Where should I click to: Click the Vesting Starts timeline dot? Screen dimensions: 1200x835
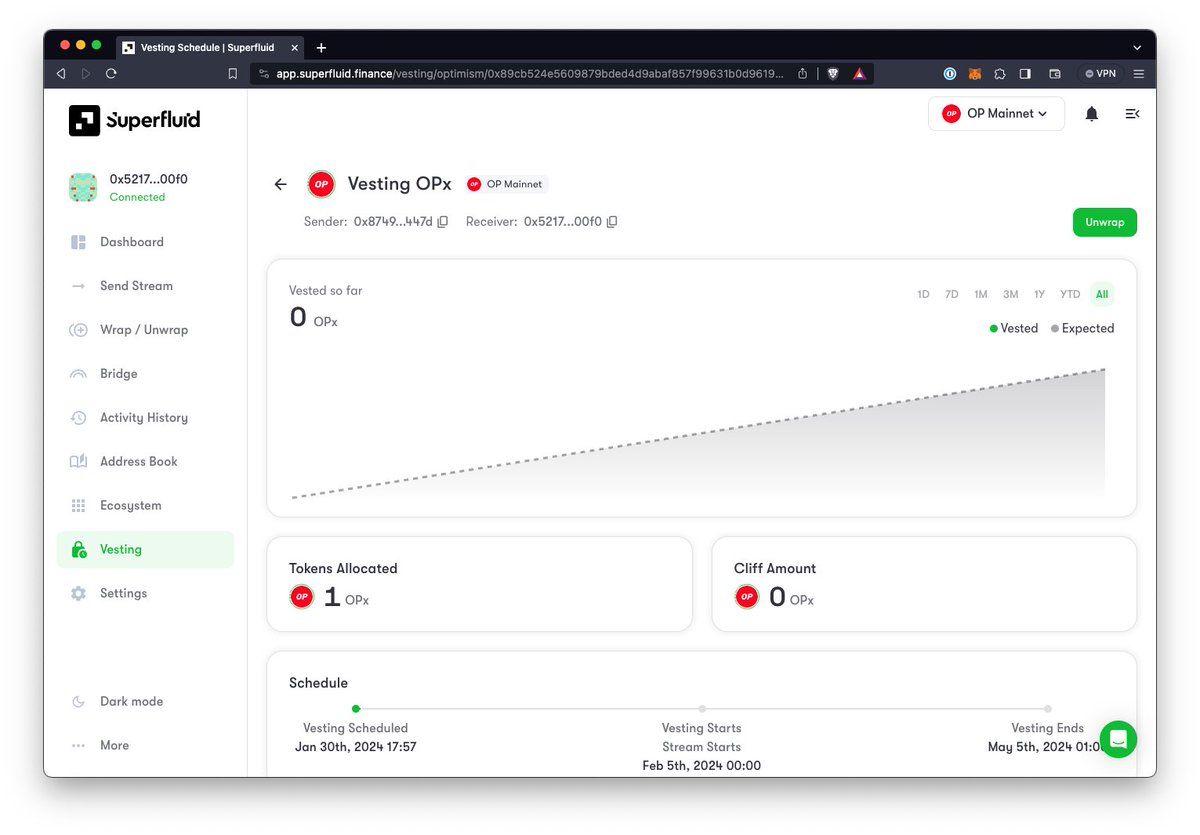[x=702, y=709]
